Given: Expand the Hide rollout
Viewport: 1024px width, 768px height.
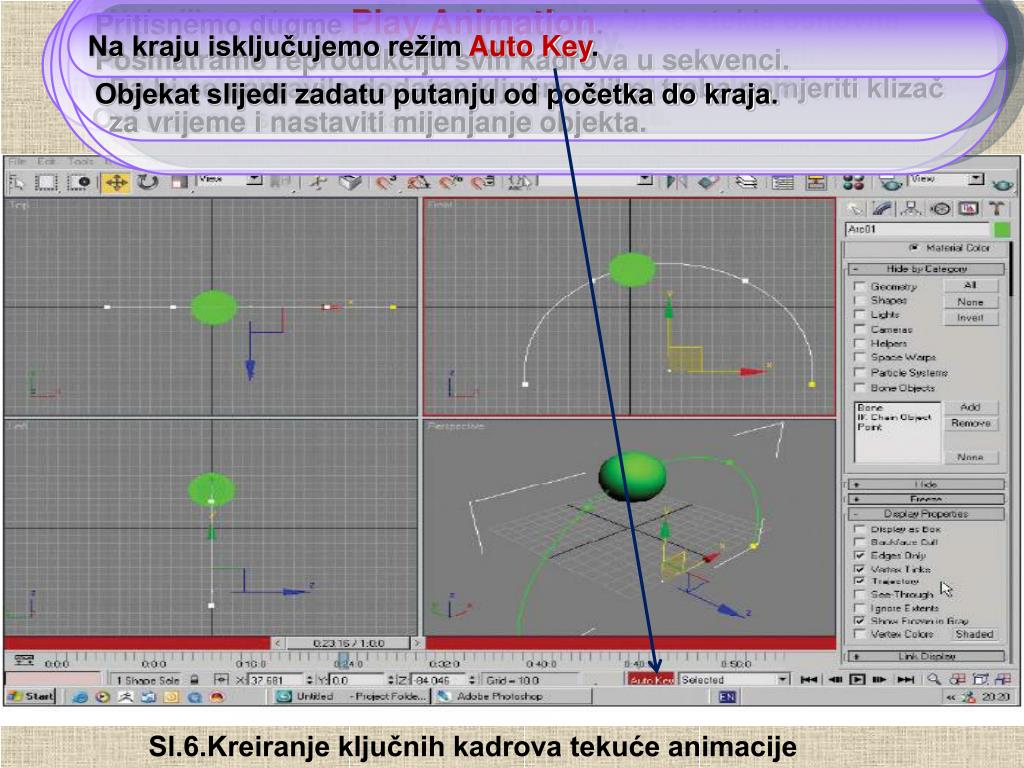Looking at the screenshot, I should (926, 485).
